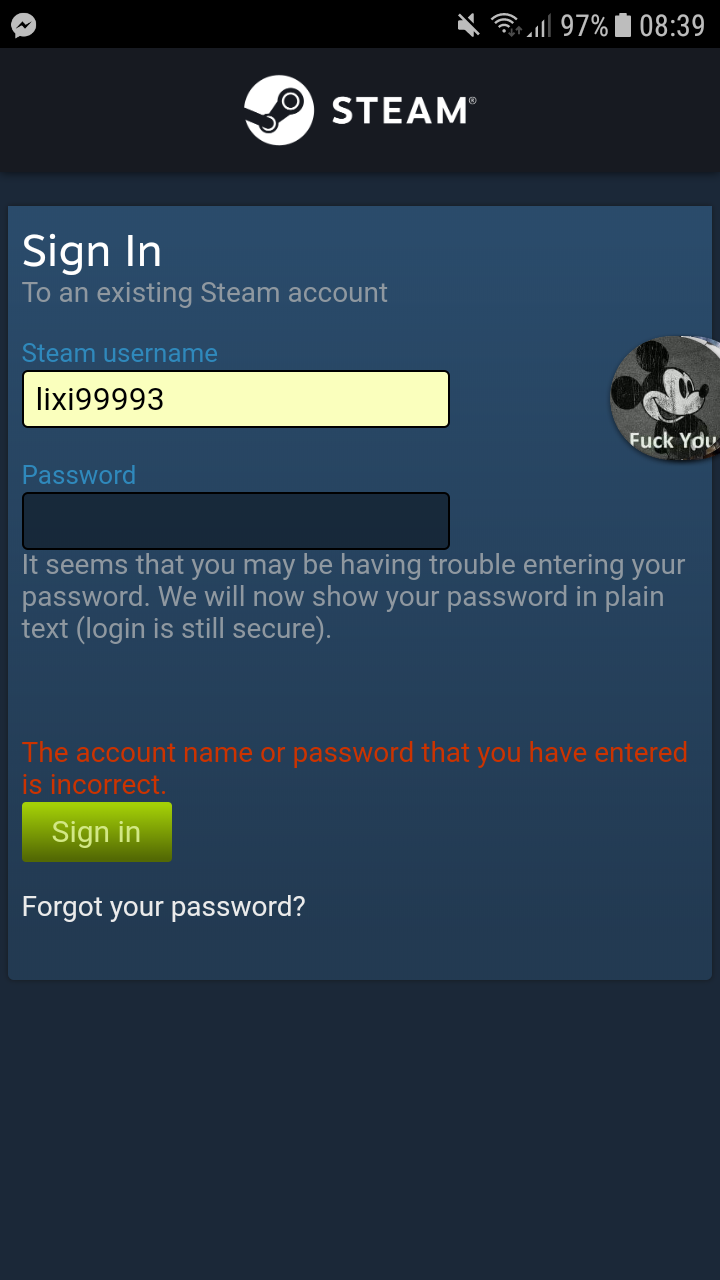Open the Messenger notification icon
Image resolution: width=720 pixels, height=1280 pixels.
(x=24, y=25)
